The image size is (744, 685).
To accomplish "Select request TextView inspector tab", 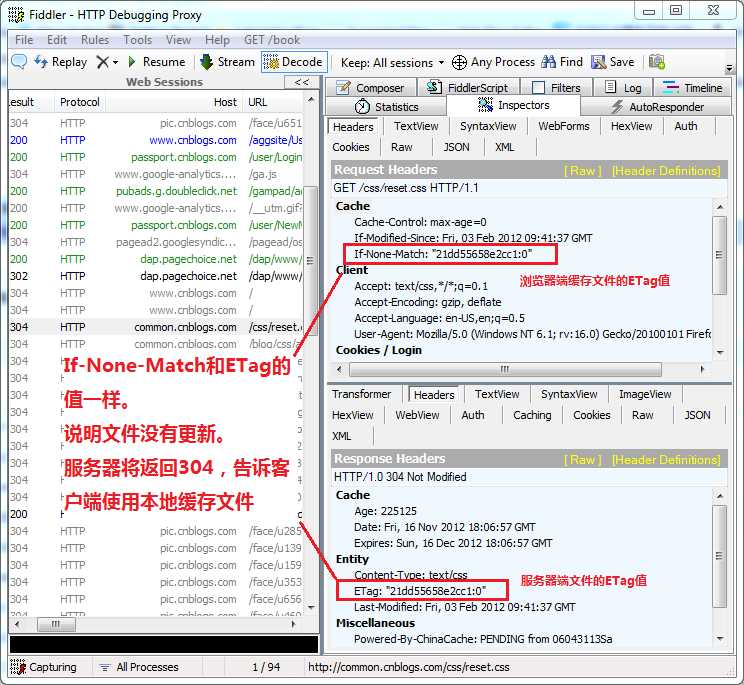I will (x=416, y=126).
